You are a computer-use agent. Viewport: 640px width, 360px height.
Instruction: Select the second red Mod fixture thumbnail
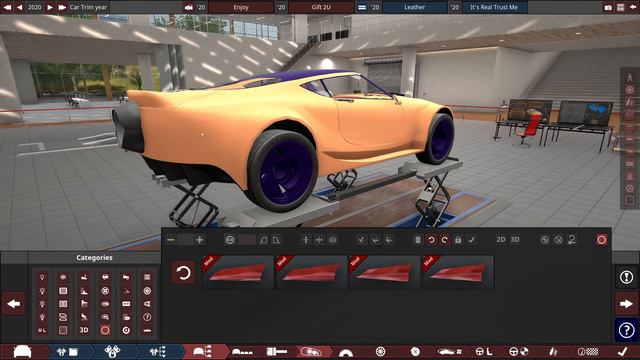coord(311,272)
